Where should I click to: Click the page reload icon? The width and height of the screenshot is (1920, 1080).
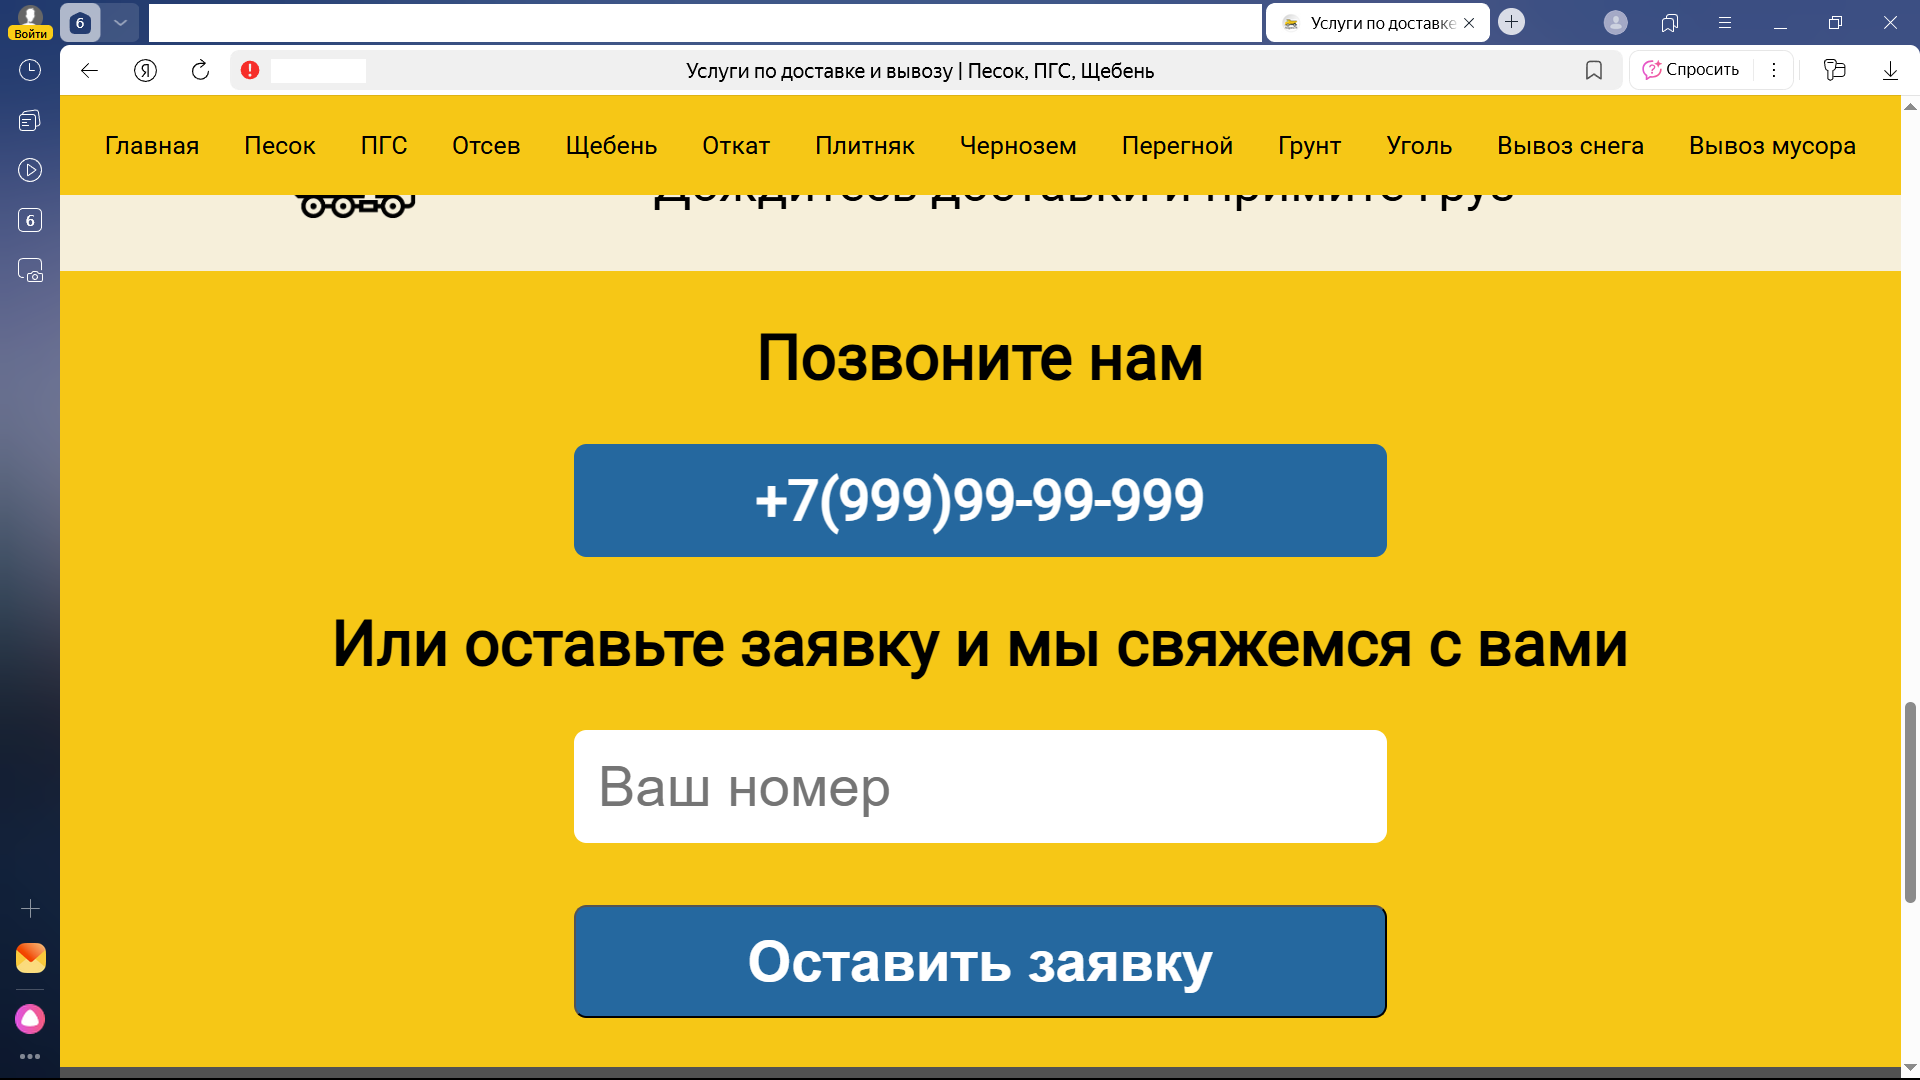tap(200, 70)
